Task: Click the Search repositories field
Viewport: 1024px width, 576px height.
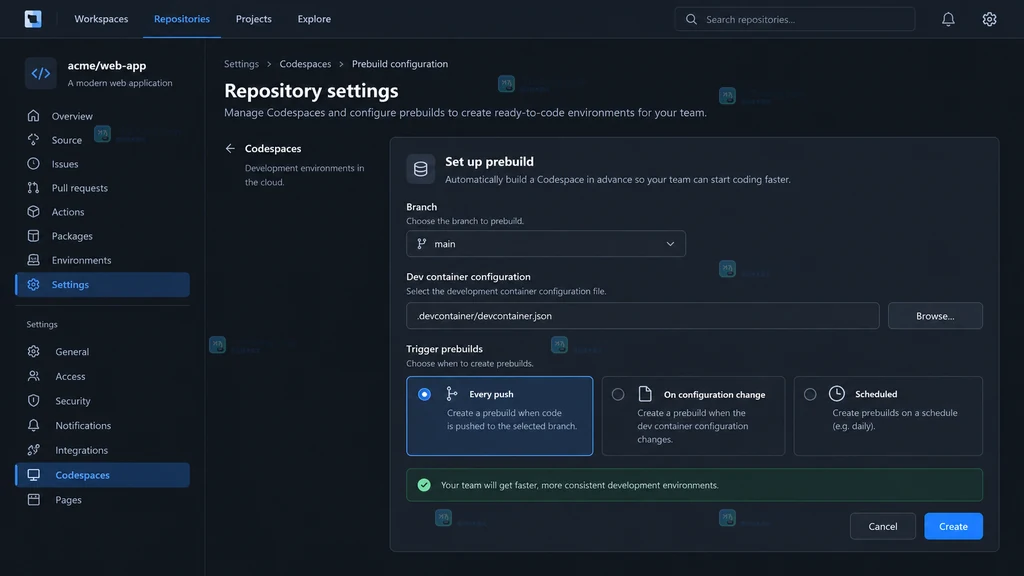Action: [x=795, y=20]
